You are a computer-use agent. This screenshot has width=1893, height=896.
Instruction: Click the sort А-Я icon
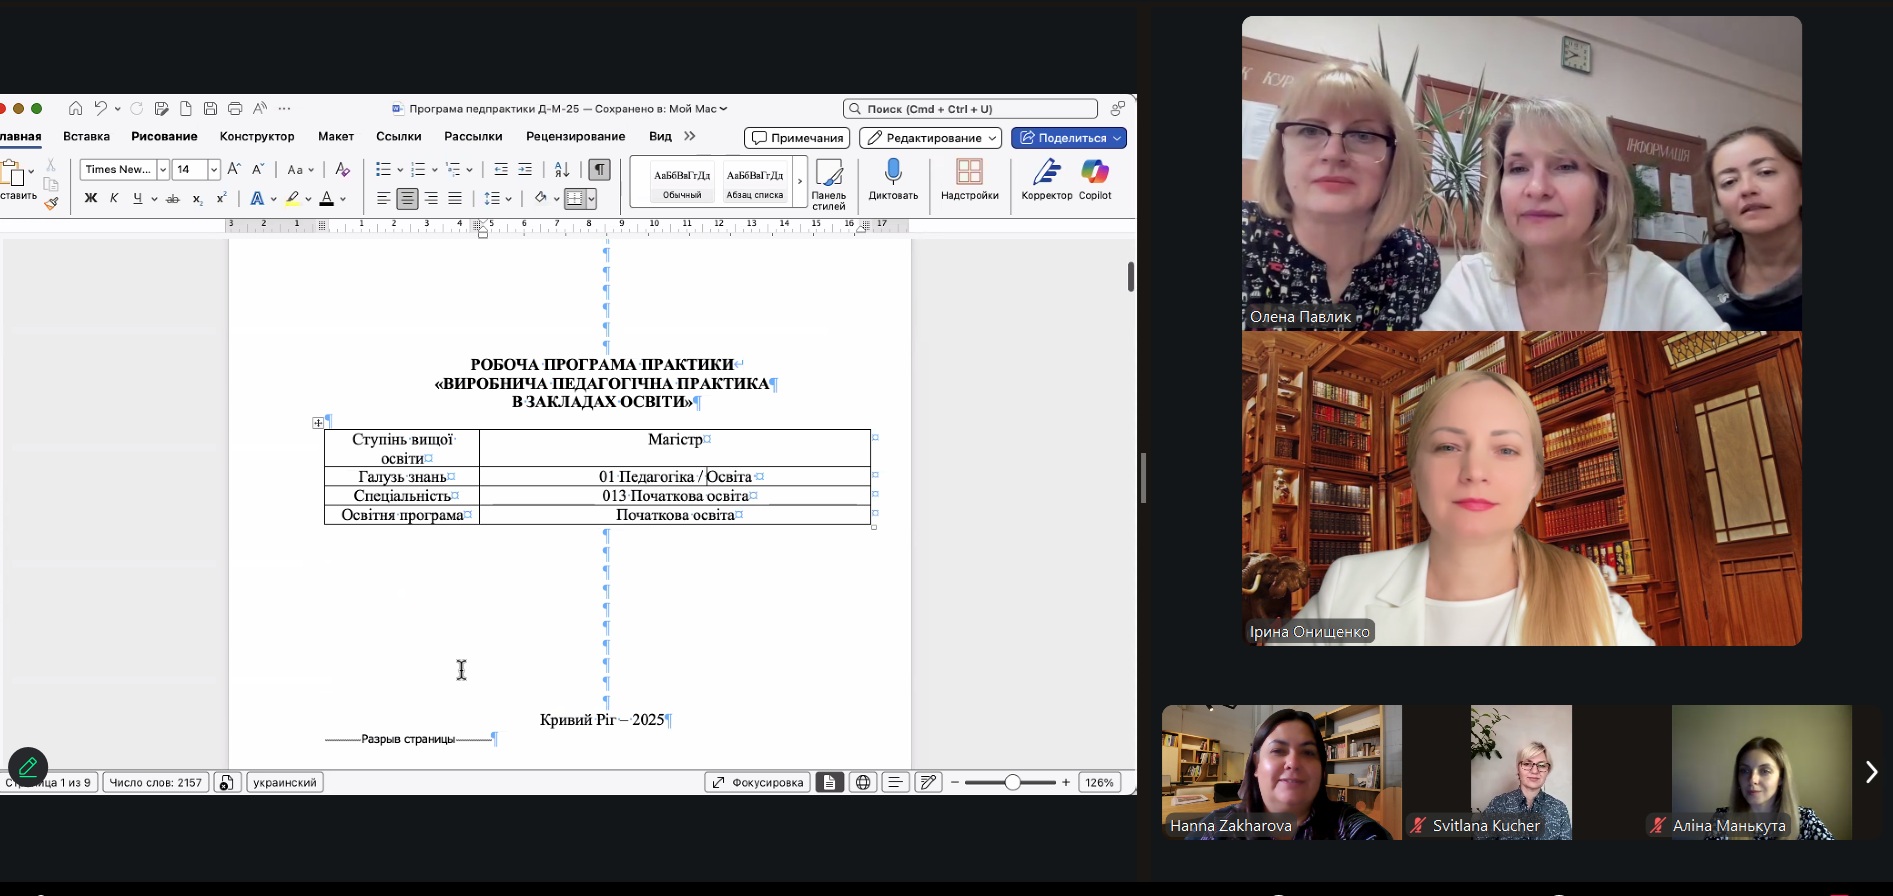coord(562,170)
